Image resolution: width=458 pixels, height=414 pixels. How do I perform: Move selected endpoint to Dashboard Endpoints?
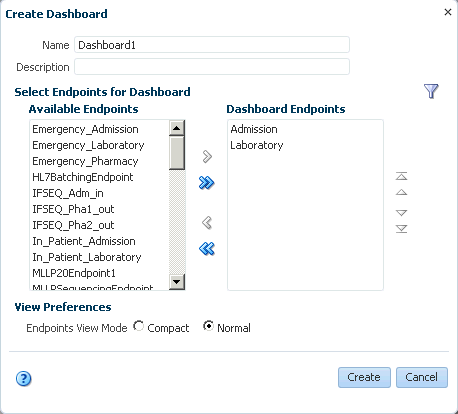(x=207, y=156)
